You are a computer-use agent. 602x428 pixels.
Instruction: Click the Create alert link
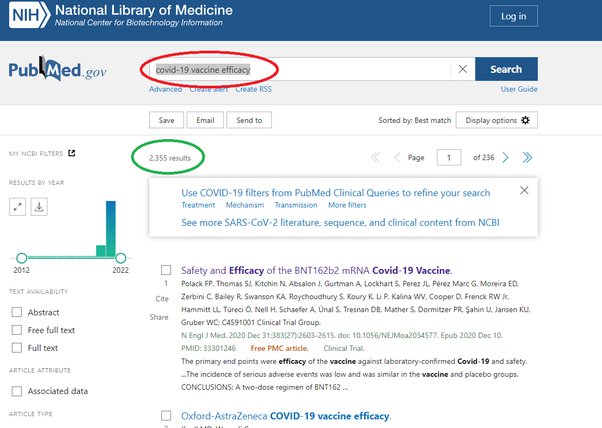coord(208,89)
